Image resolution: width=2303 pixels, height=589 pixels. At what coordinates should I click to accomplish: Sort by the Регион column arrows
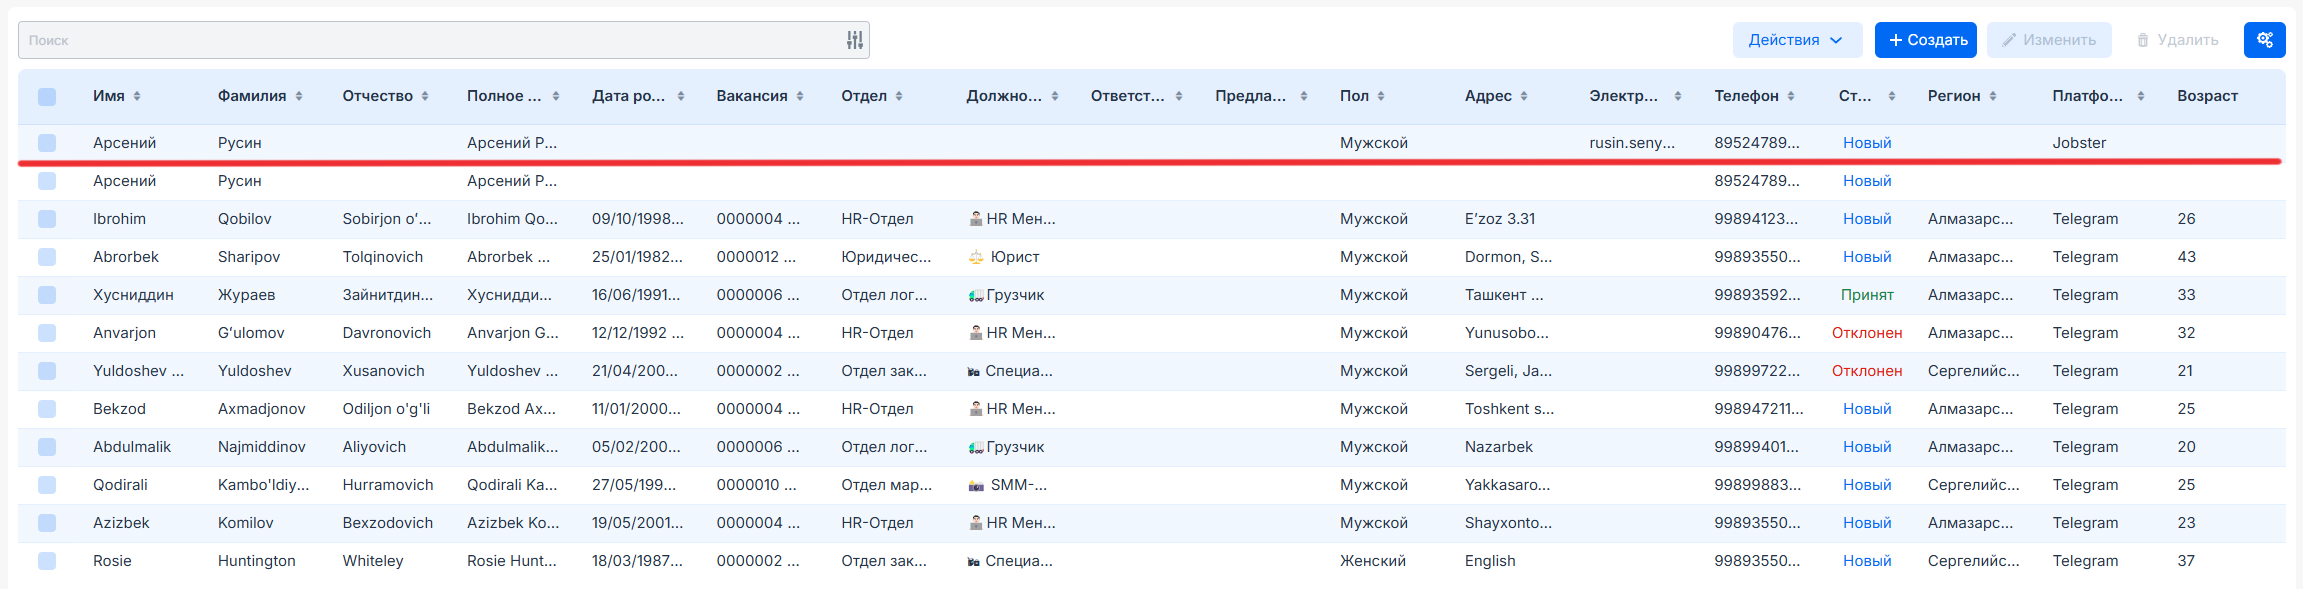click(x=1993, y=96)
